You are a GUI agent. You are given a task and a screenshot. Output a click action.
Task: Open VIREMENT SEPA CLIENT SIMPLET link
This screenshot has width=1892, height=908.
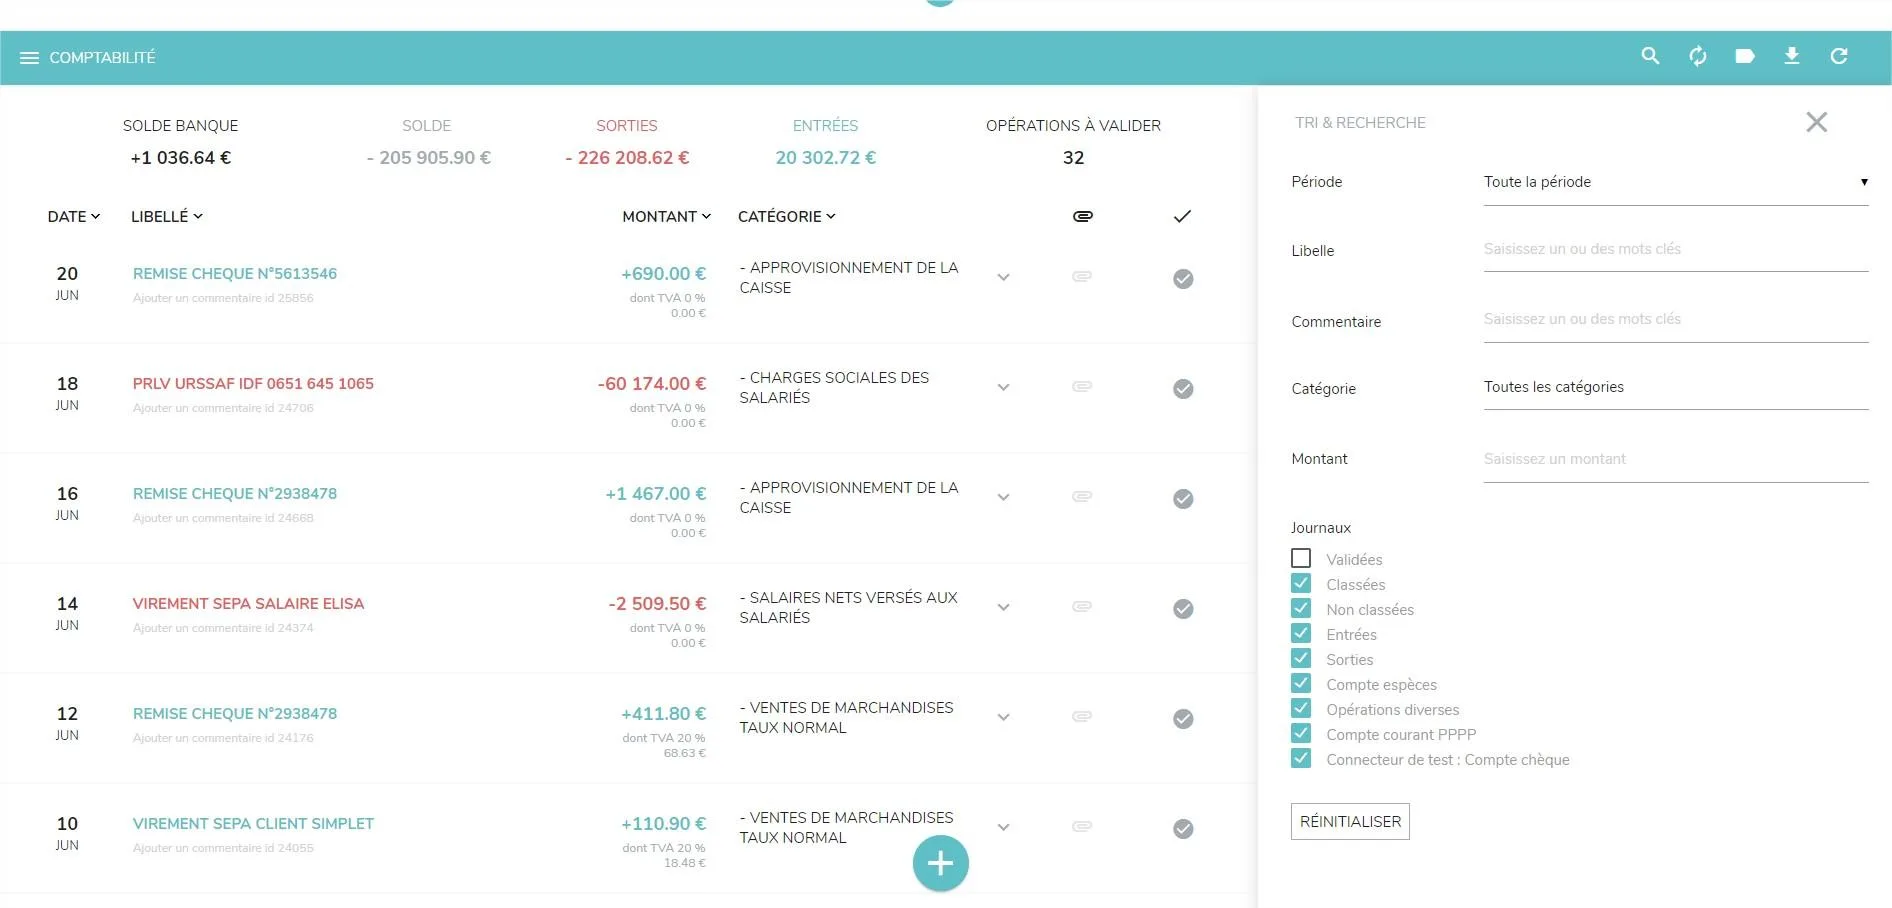(x=253, y=824)
